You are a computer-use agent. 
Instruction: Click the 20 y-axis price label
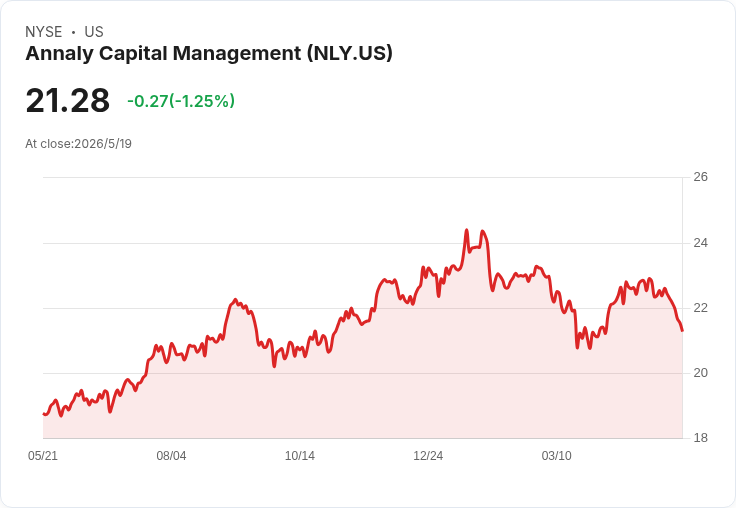tap(700, 373)
